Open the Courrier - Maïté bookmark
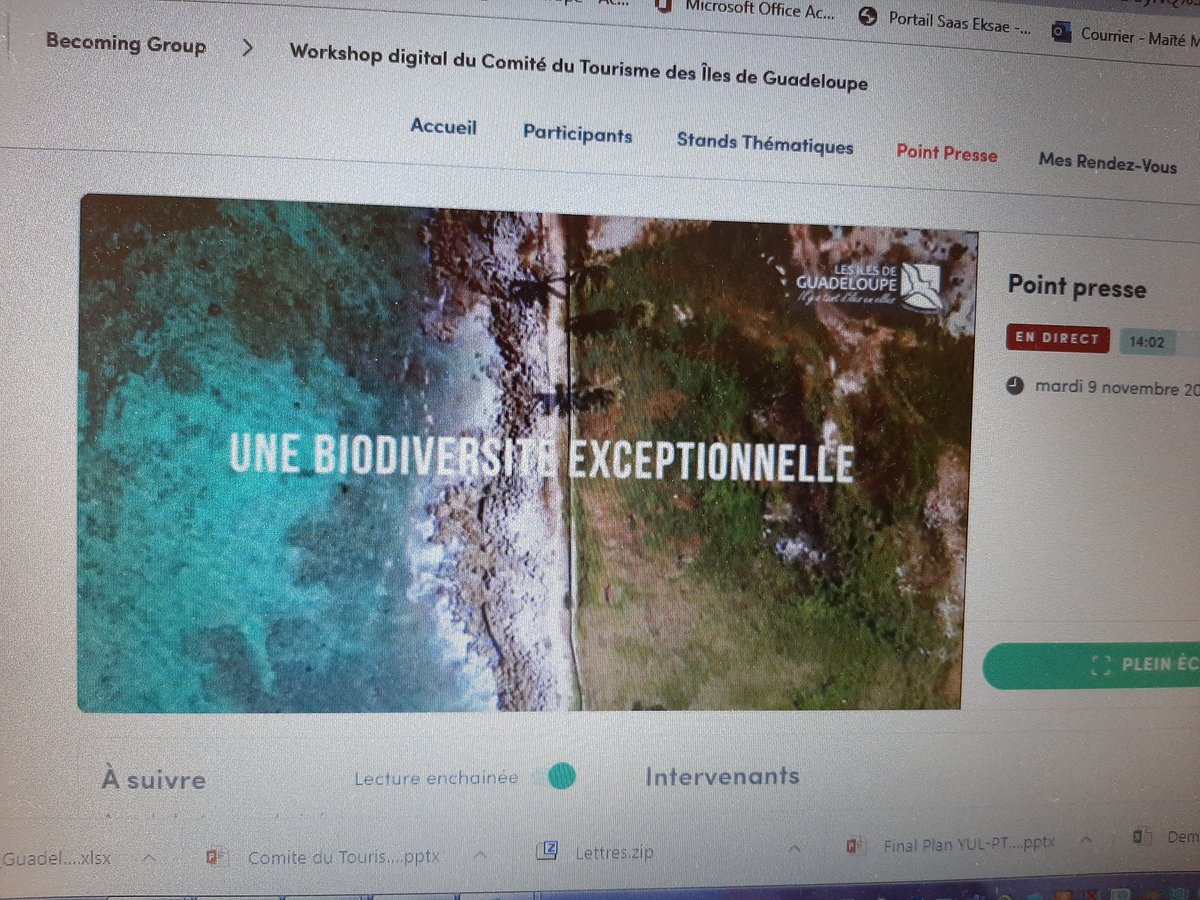The image size is (1200, 900). (1124, 36)
